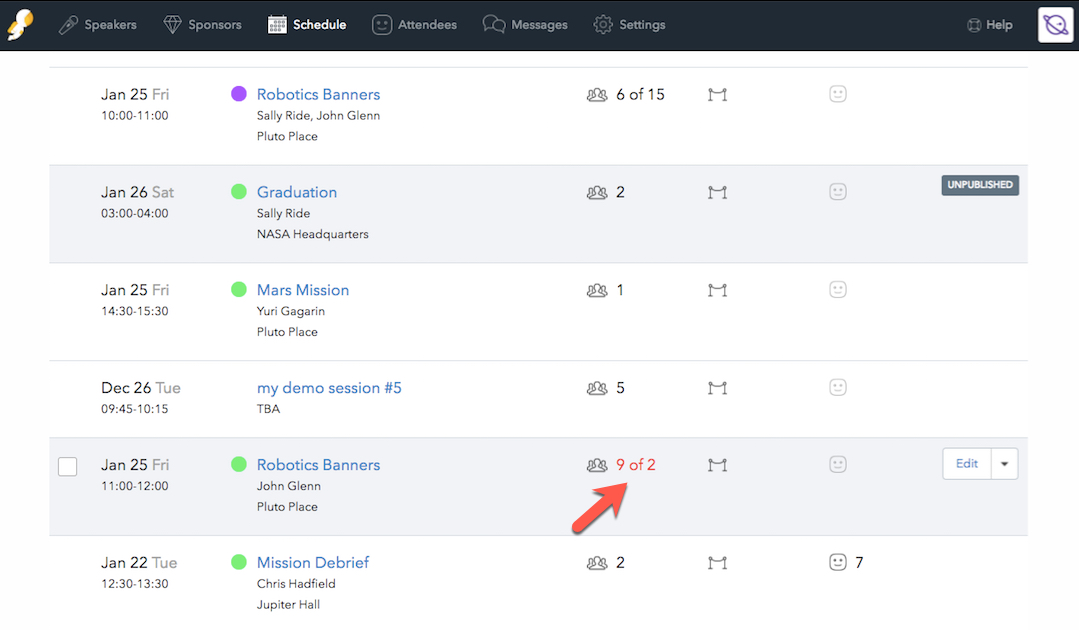
Task: Click the lifebuoy Help icon
Action: [x=974, y=25]
